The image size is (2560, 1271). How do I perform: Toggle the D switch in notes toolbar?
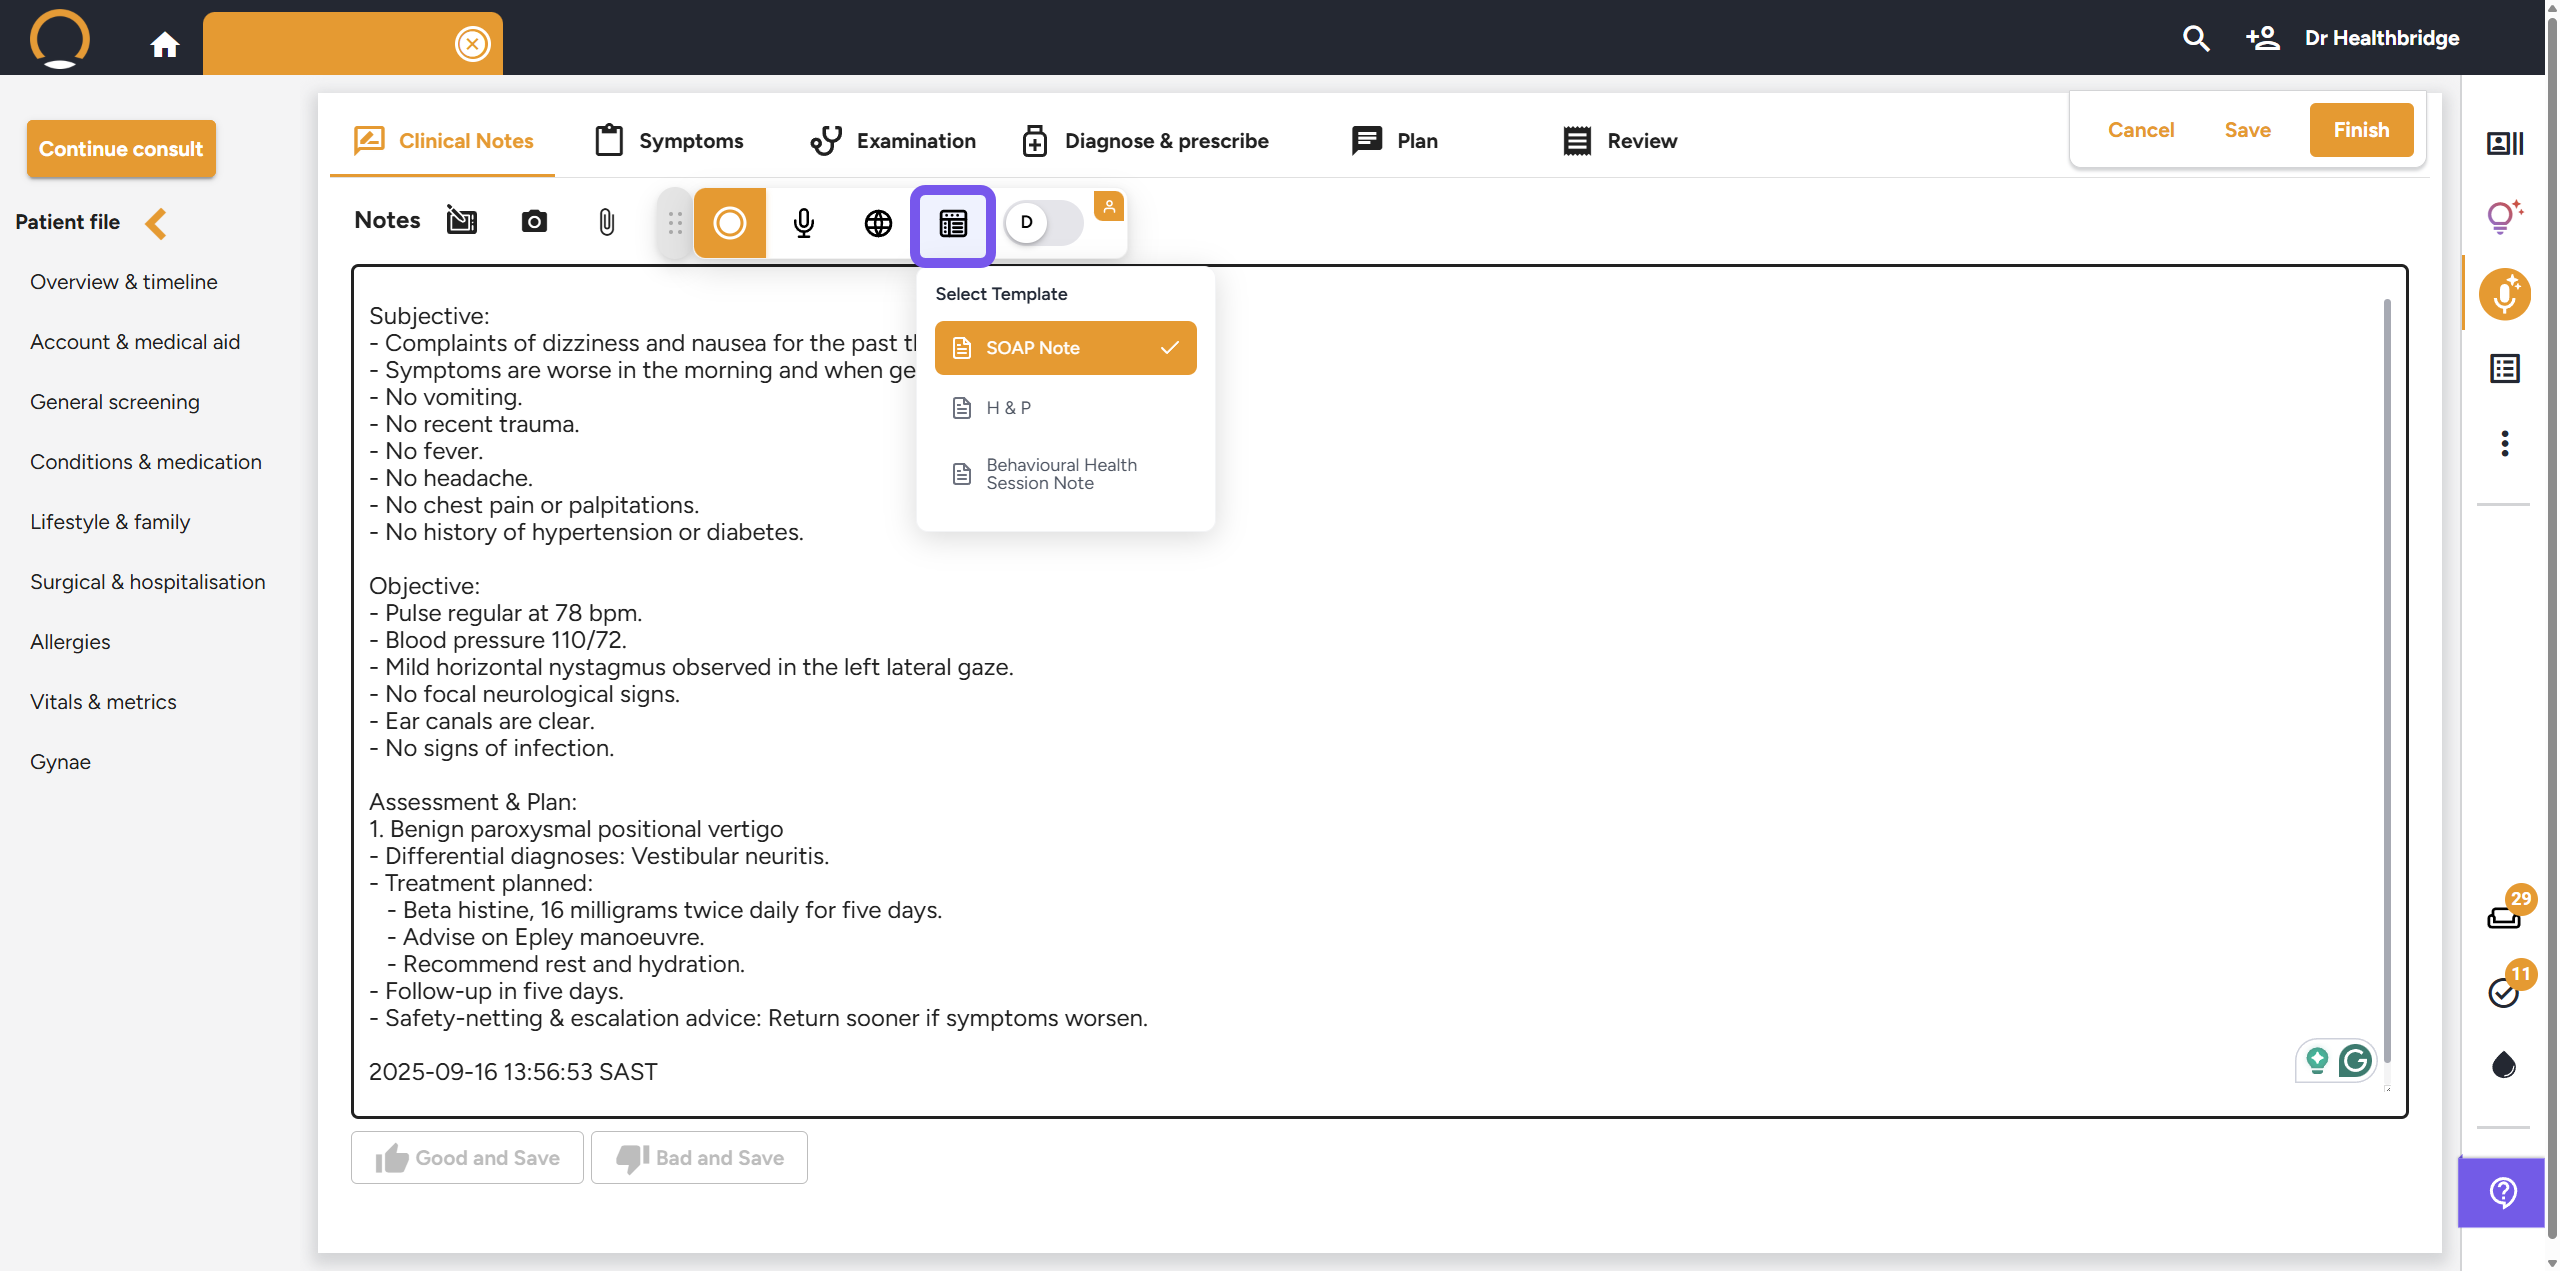click(1042, 222)
